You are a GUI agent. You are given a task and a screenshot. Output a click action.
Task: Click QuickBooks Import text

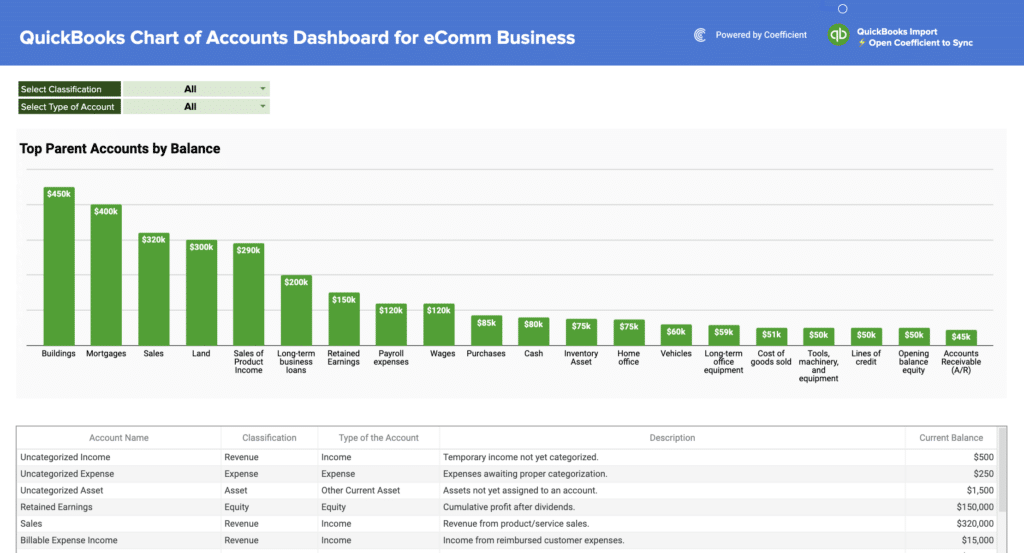(897, 31)
